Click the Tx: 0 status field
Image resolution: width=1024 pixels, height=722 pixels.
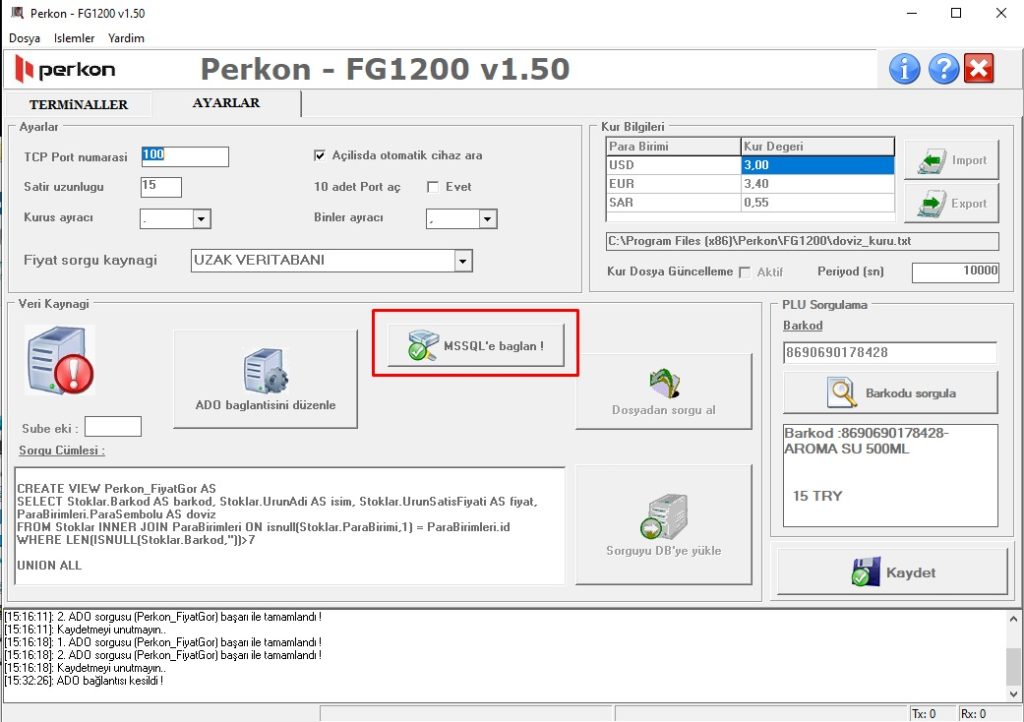click(933, 714)
